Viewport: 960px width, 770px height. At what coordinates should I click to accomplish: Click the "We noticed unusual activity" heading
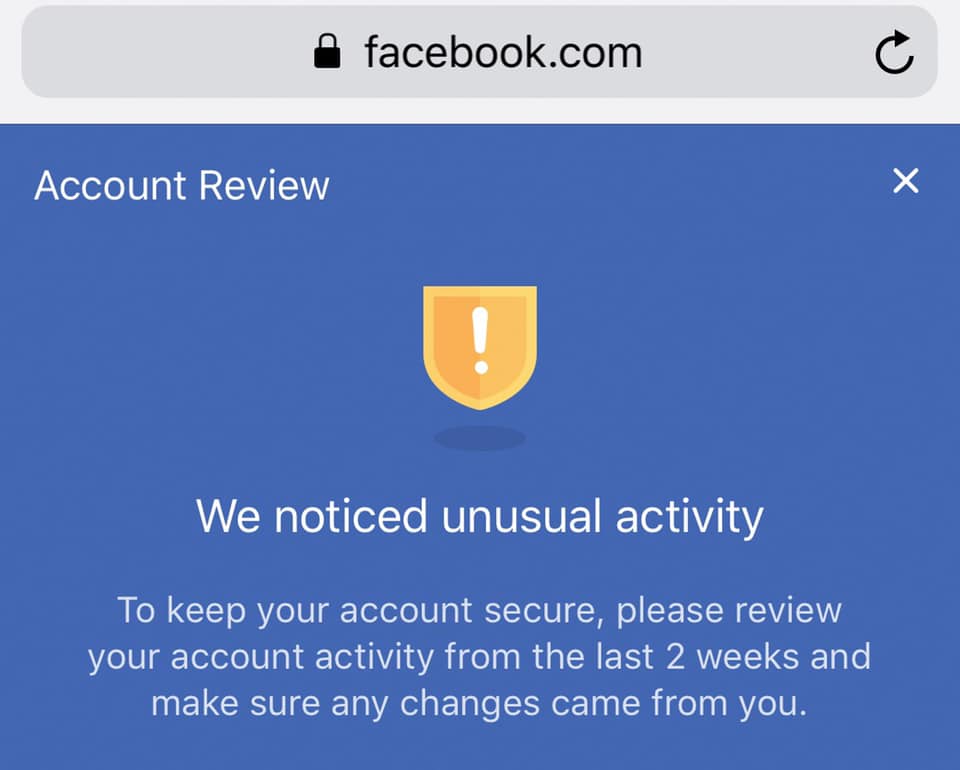click(480, 517)
